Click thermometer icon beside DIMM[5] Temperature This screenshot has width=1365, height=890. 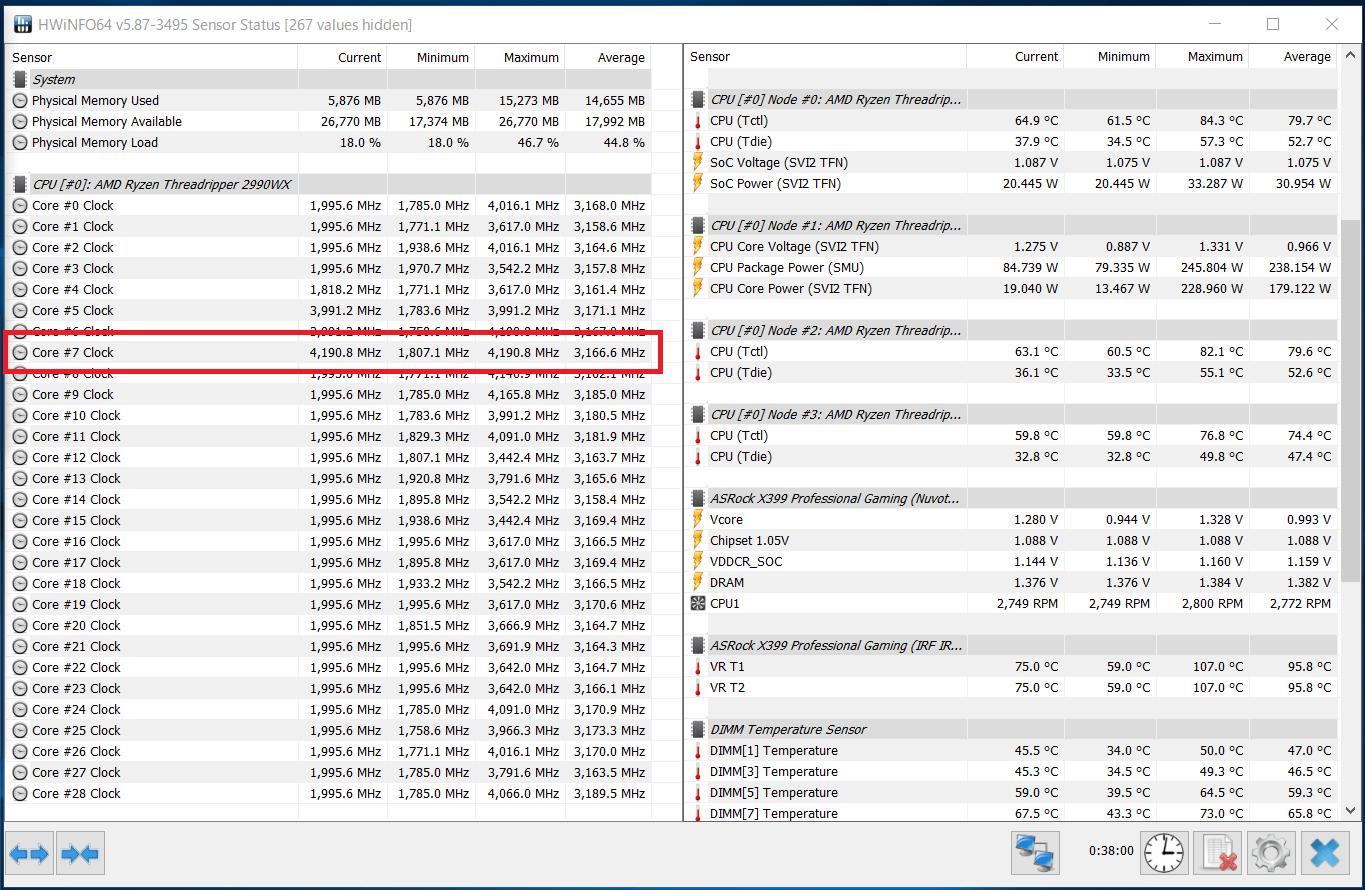pos(698,792)
